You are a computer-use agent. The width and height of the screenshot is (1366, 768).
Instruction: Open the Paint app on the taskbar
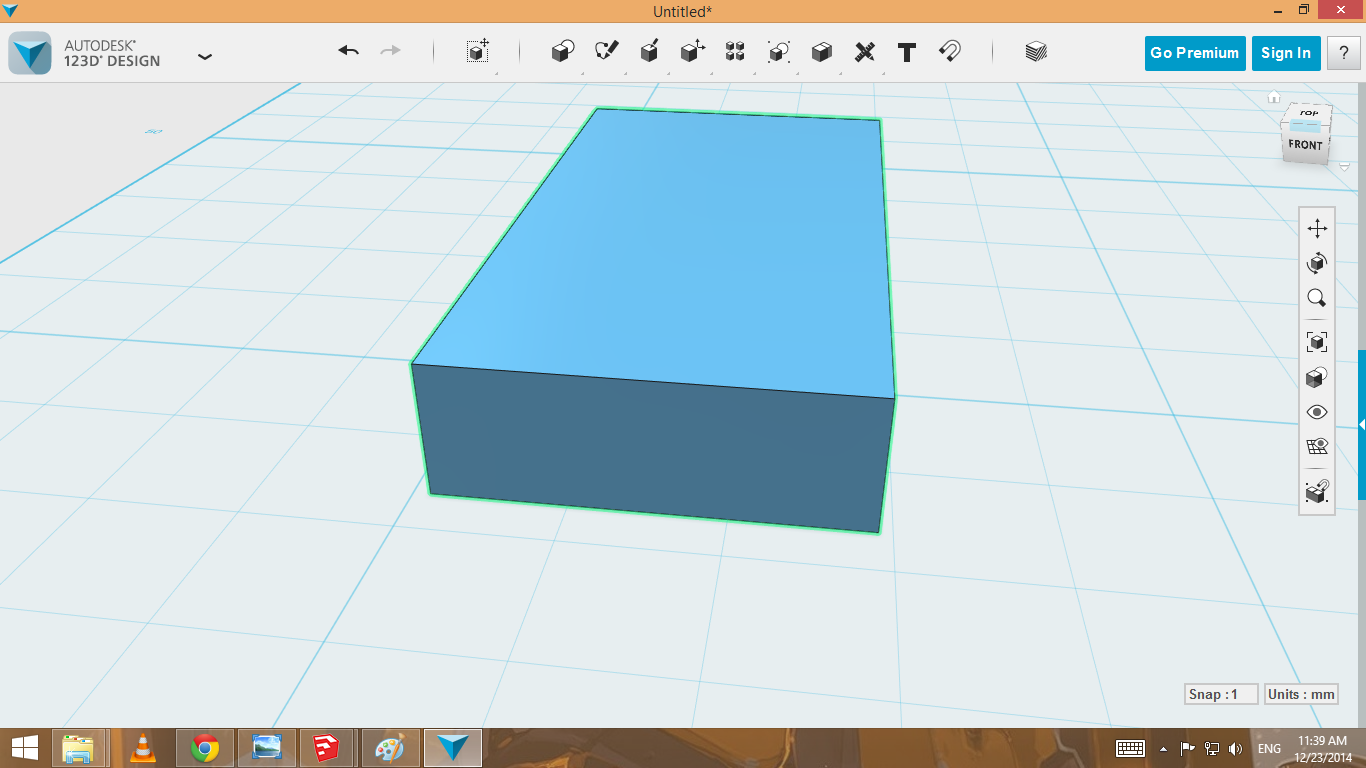(x=390, y=748)
